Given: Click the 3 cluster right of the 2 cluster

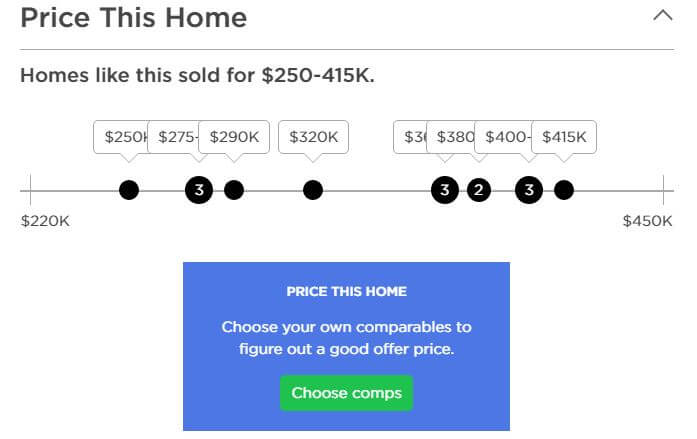Looking at the screenshot, I should [x=529, y=190].
